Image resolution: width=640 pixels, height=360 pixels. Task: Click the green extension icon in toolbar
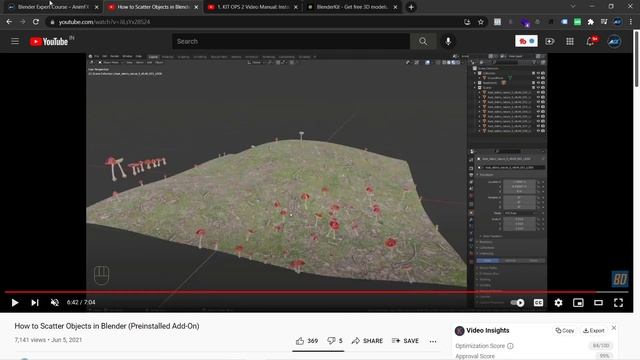point(577,22)
